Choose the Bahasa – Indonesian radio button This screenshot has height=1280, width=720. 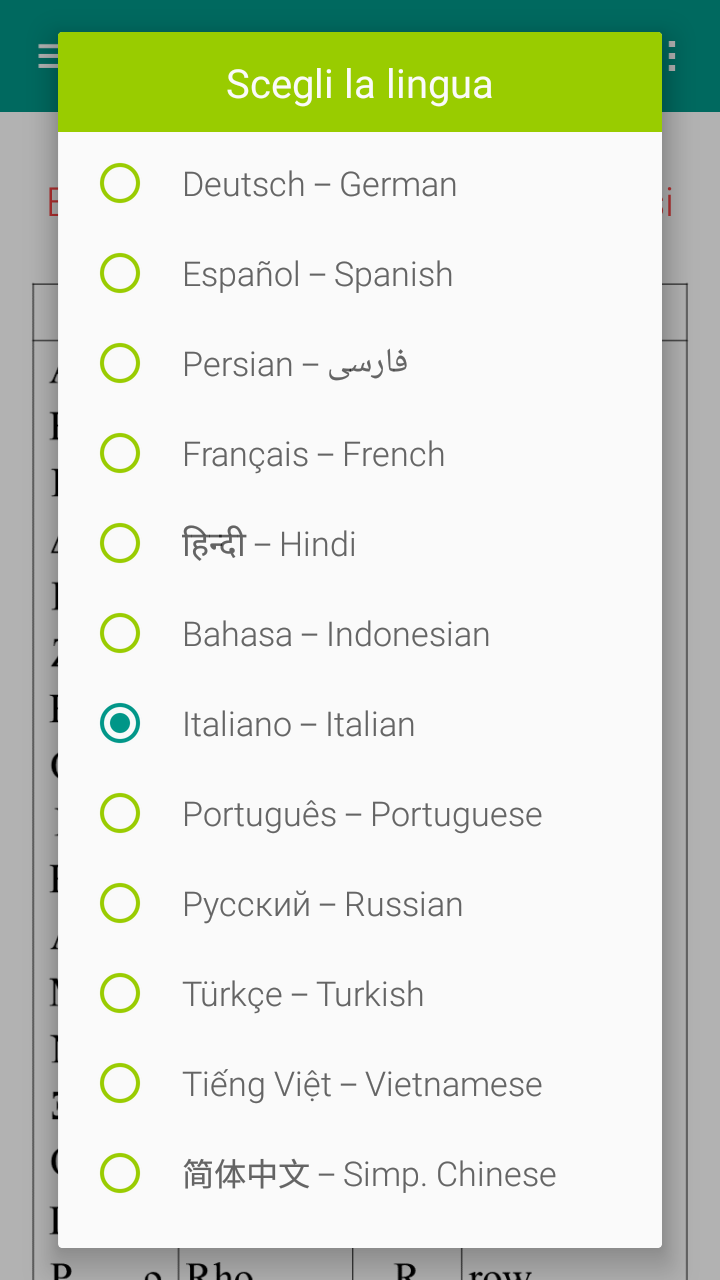(120, 634)
